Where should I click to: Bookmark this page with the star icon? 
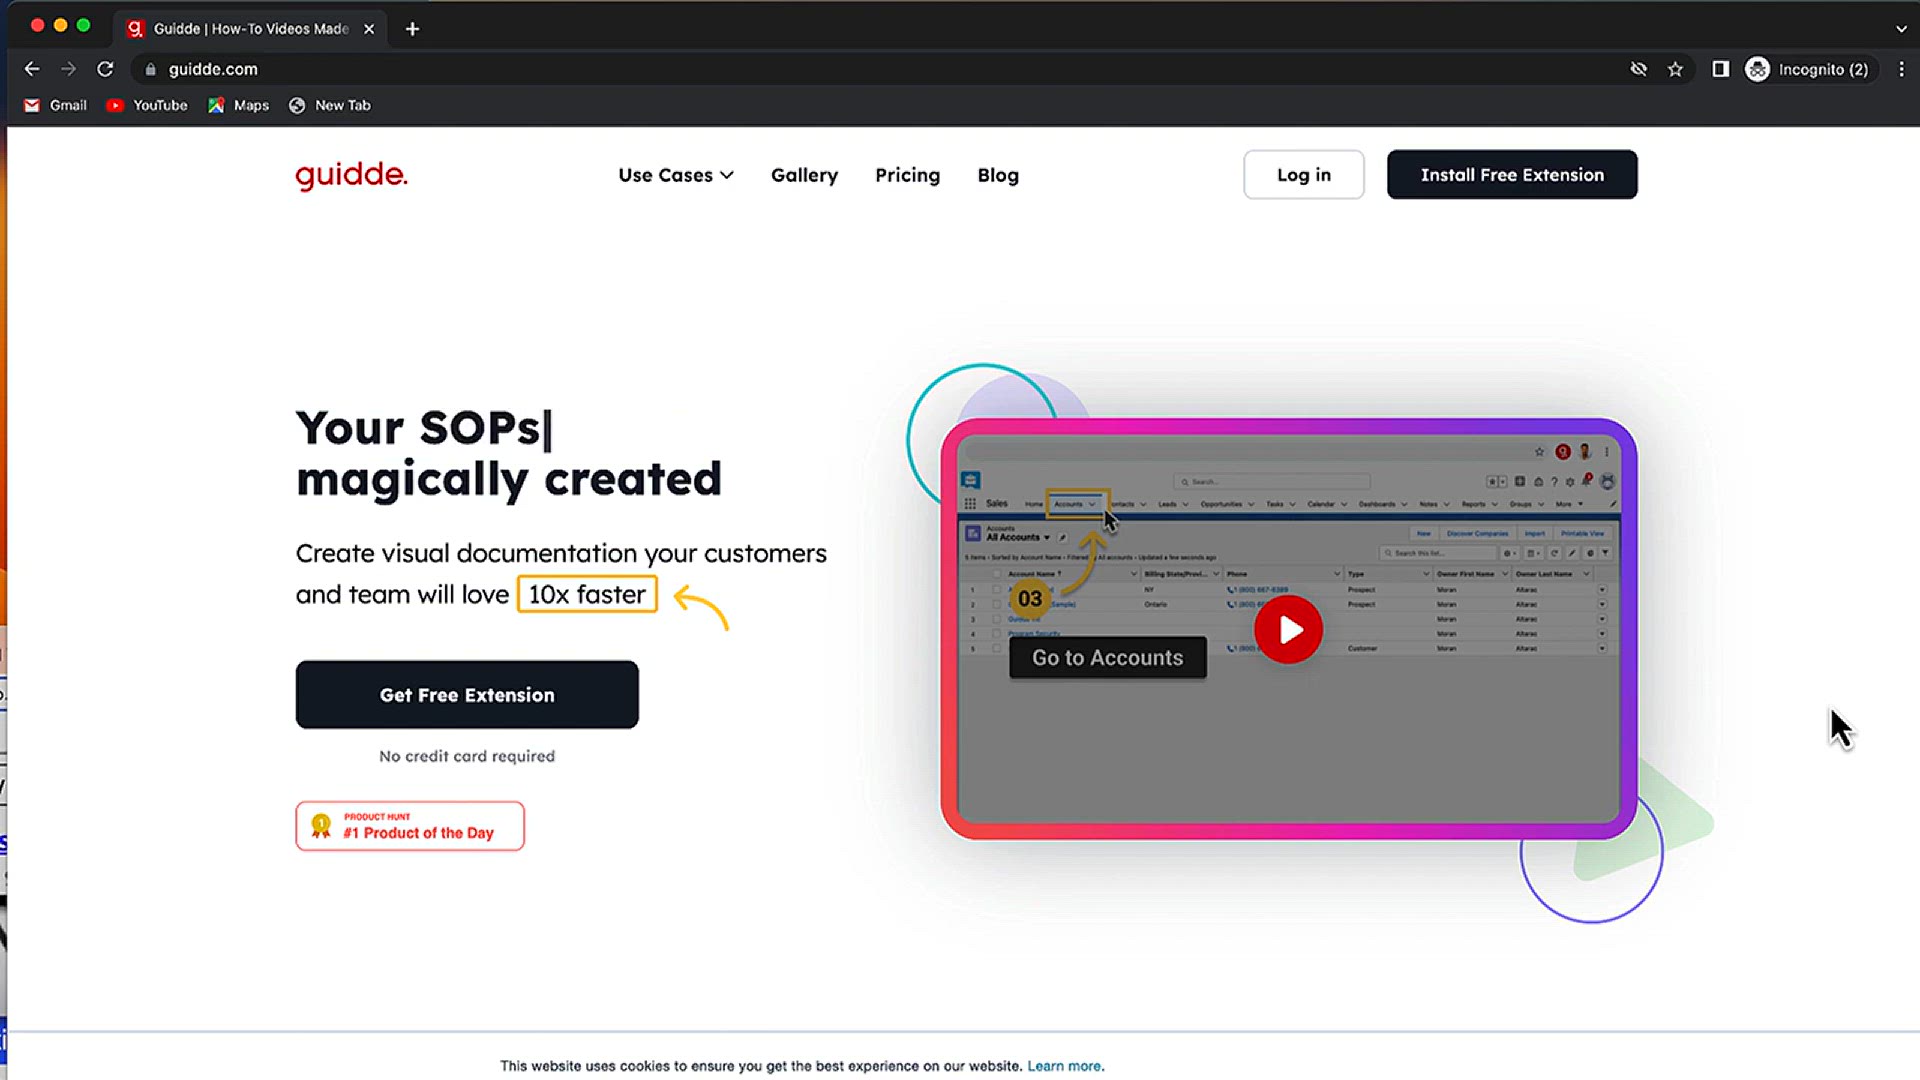pyautogui.click(x=1675, y=69)
